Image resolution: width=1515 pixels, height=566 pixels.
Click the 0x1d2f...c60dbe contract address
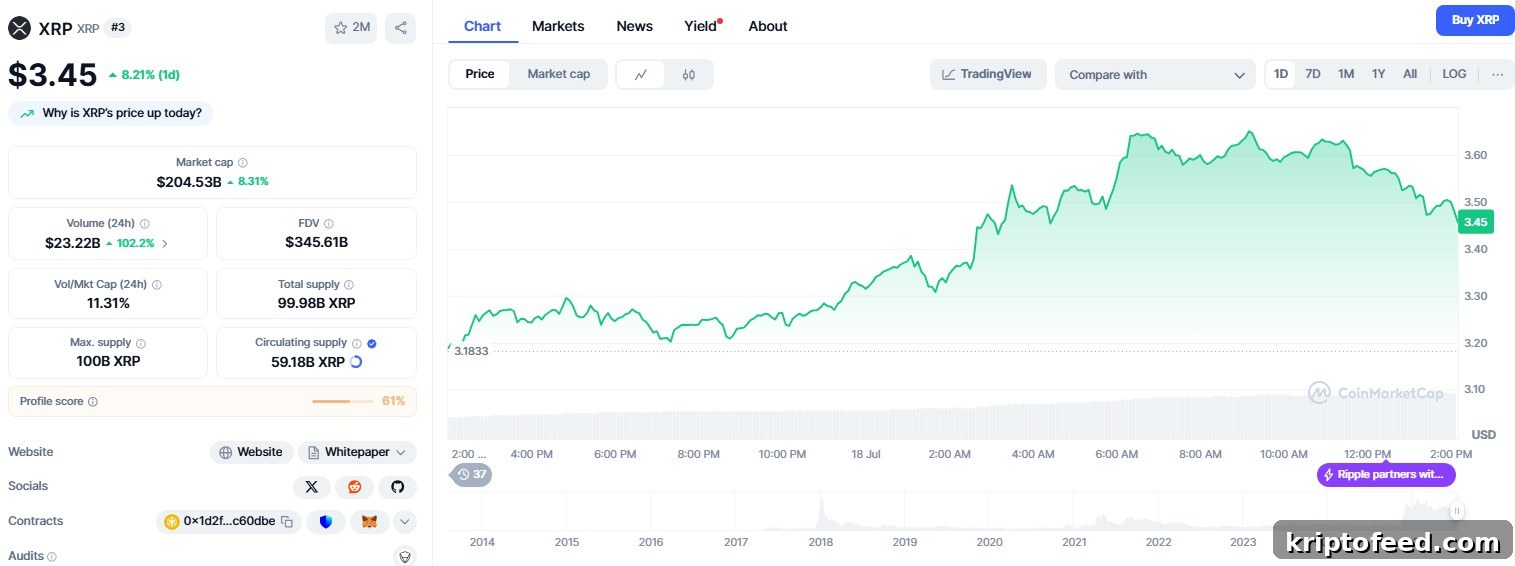[229, 521]
